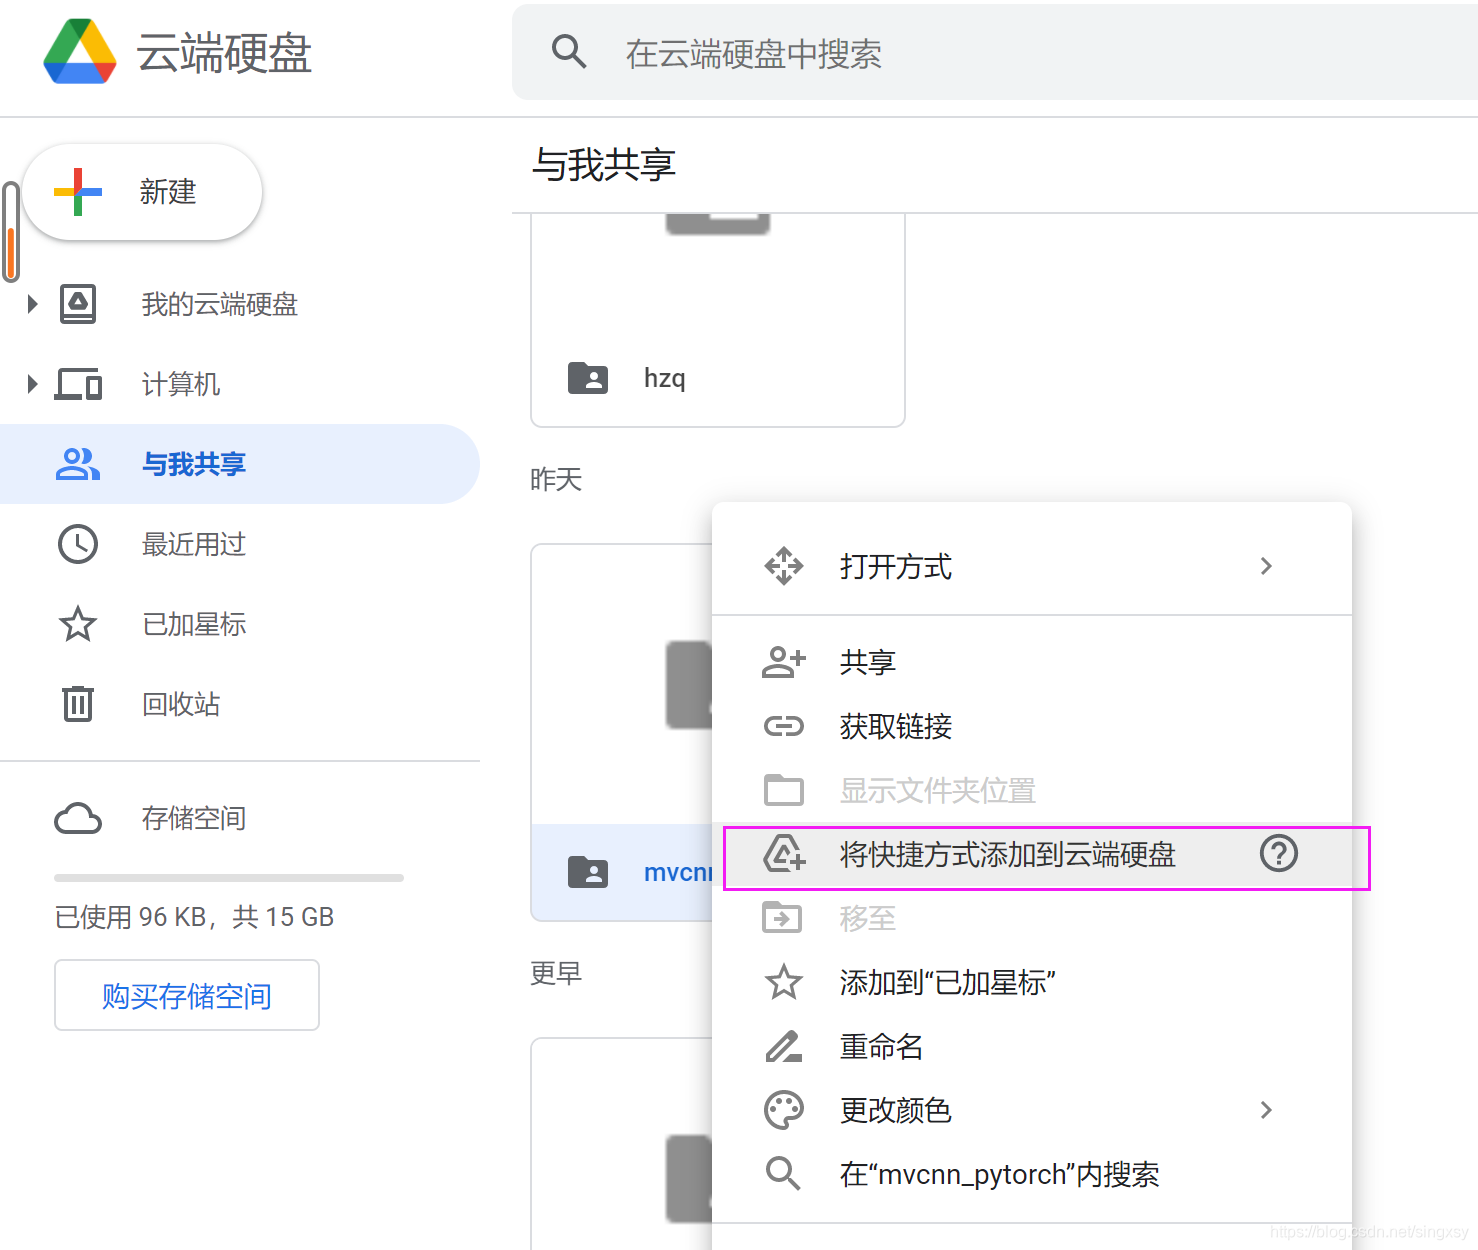Click the 购买存储空间 button

pyautogui.click(x=186, y=995)
